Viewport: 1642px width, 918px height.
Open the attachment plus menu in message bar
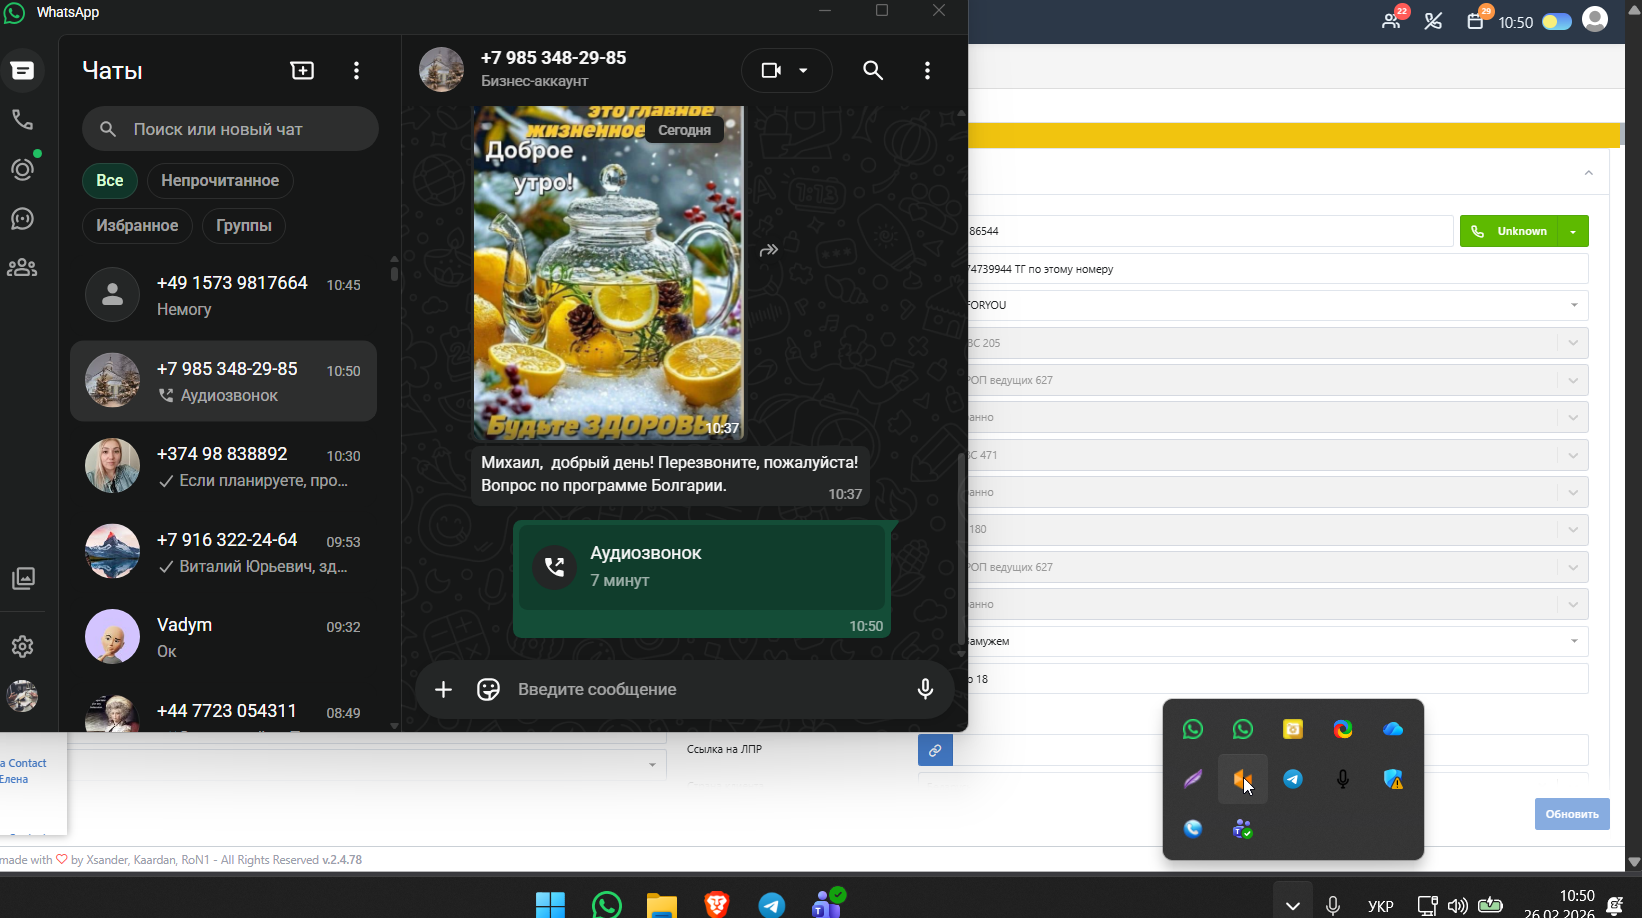pyautogui.click(x=443, y=689)
